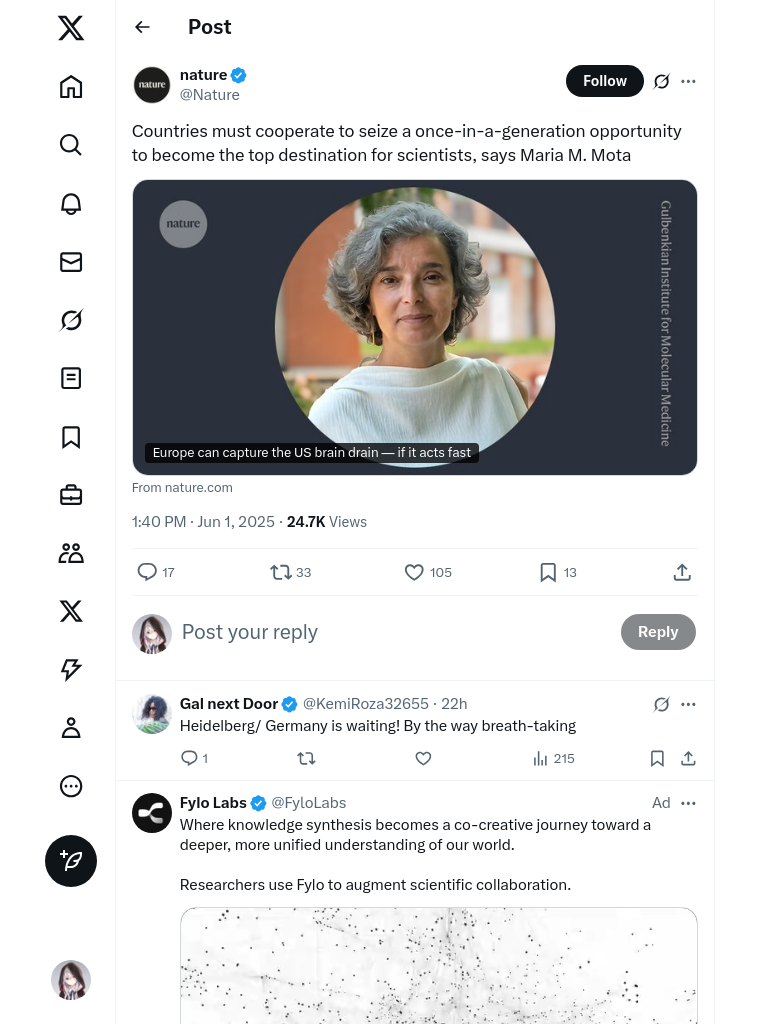
Task: Click the compose new post button
Action: point(71,861)
